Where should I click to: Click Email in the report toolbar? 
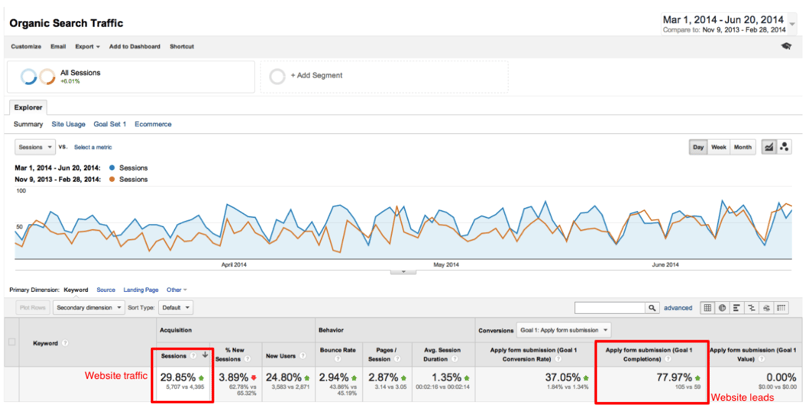click(x=58, y=46)
